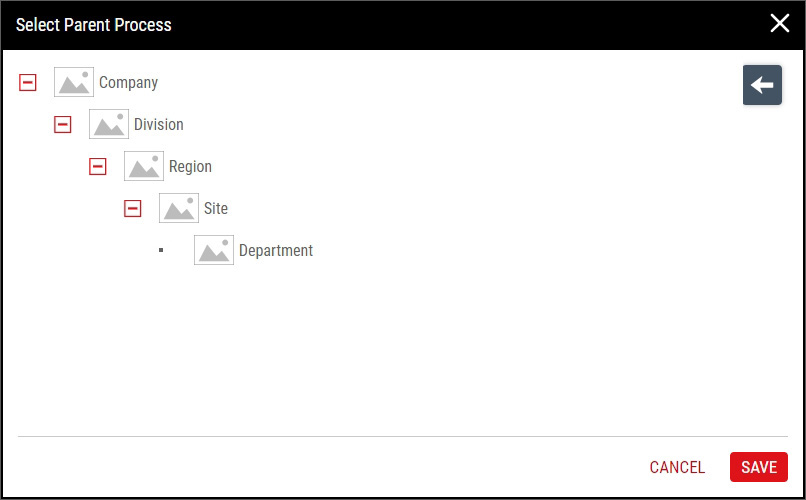The image size is (806, 500).
Task: Collapse the Region tree node
Action: 98,166
